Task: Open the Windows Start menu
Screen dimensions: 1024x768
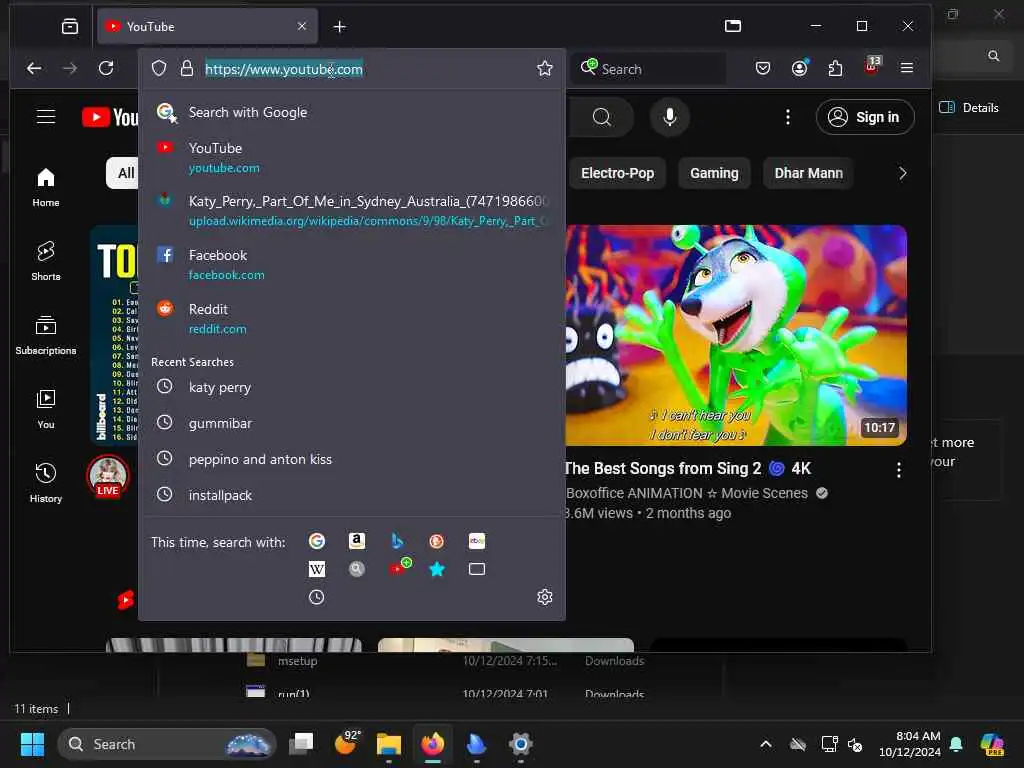Action: click(x=32, y=744)
